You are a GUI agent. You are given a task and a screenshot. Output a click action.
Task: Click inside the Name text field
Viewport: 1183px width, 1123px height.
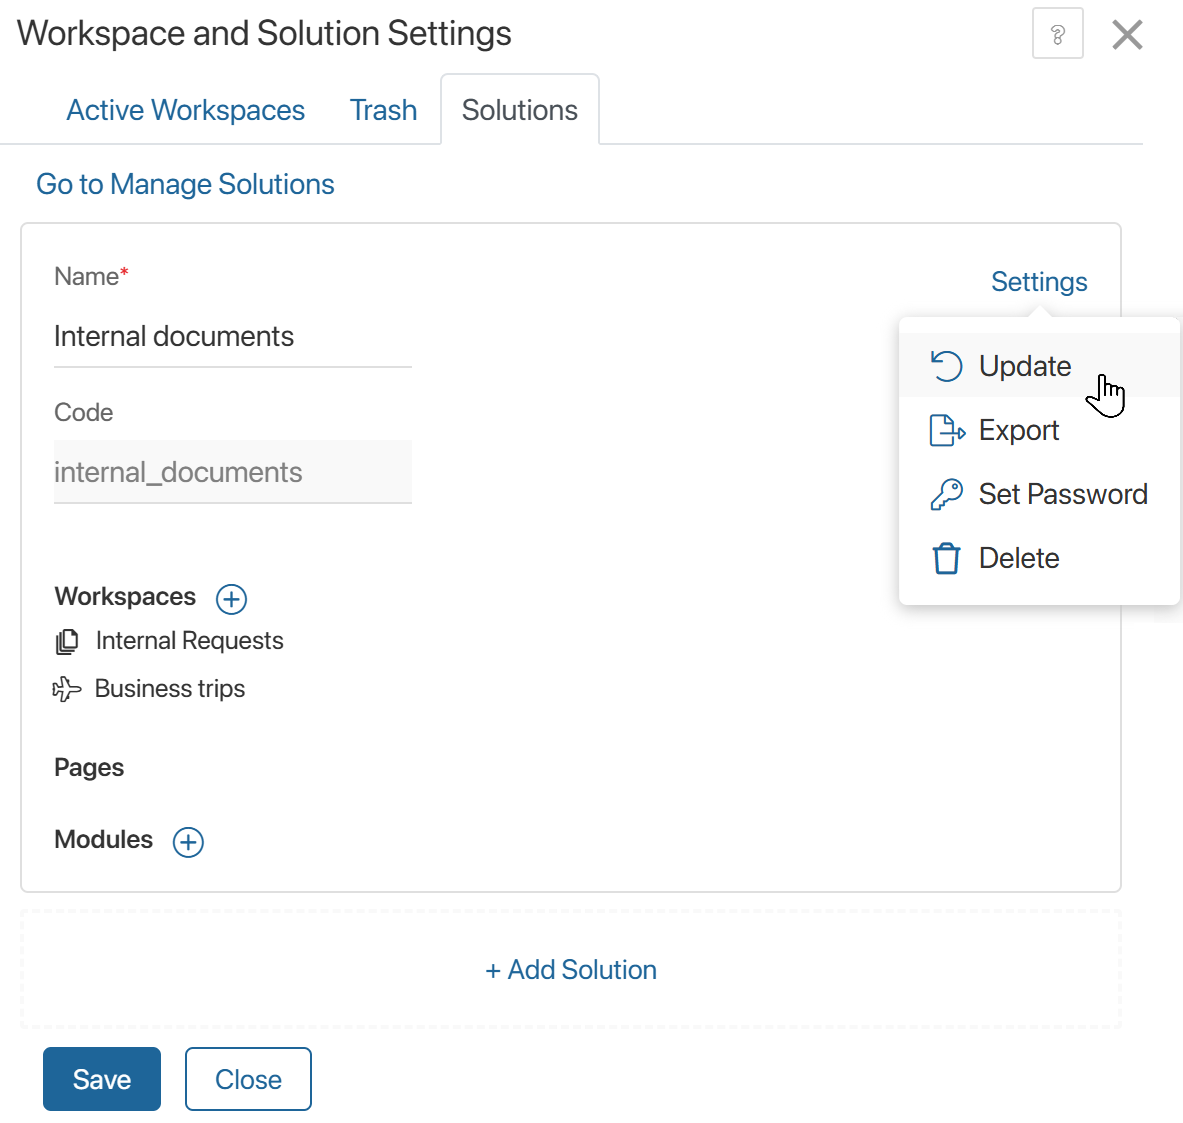[232, 337]
